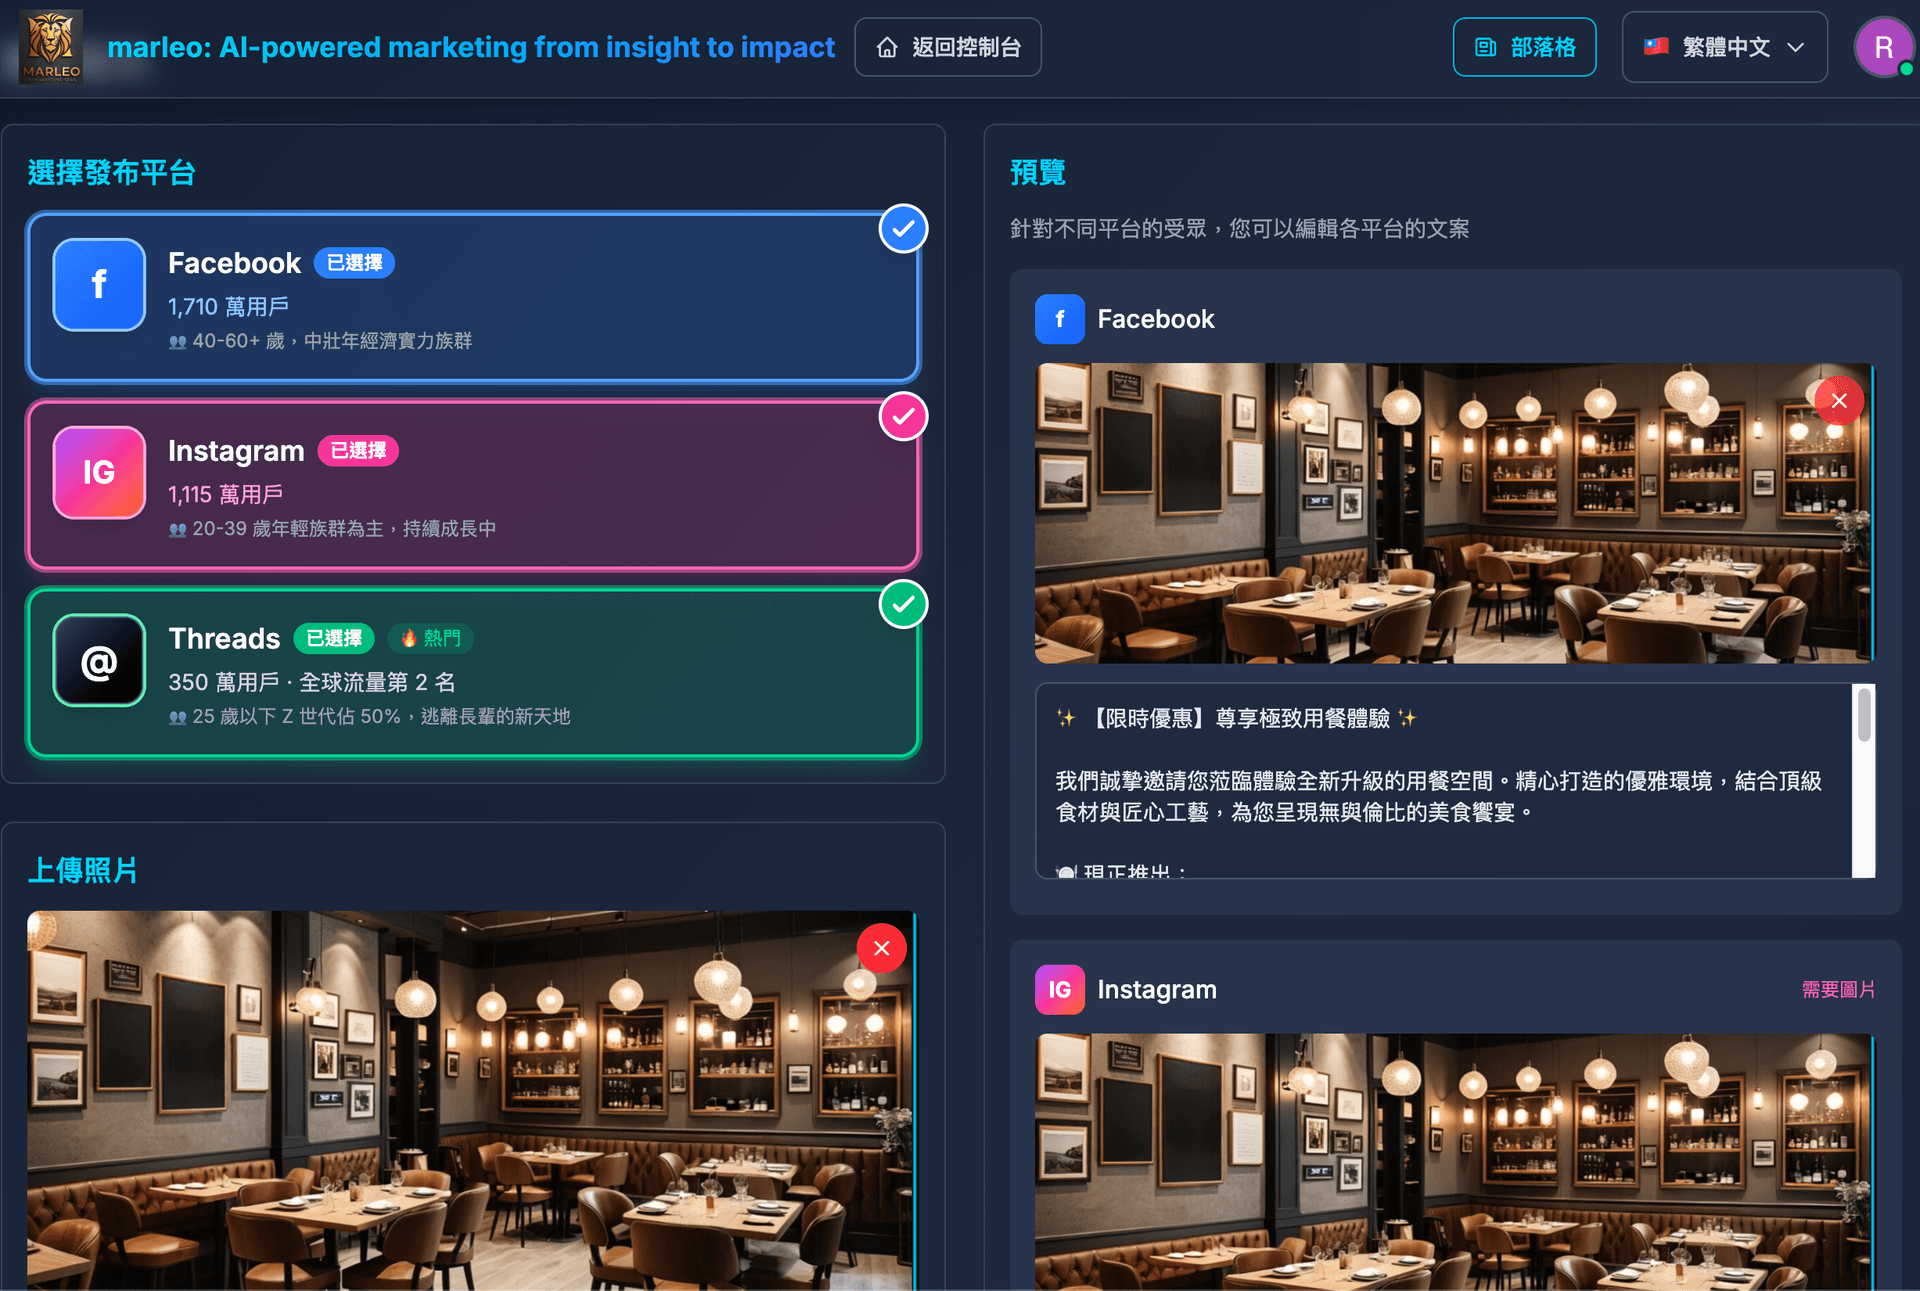Screen dimensions: 1920x1291
Task: Click the preview instructions subtitle text
Action: (1239, 229)
